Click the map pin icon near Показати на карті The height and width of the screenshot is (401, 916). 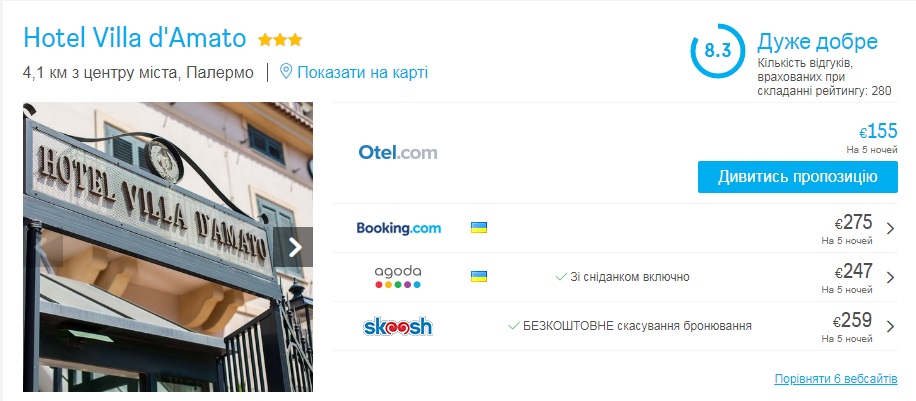(x=286, y=72)
